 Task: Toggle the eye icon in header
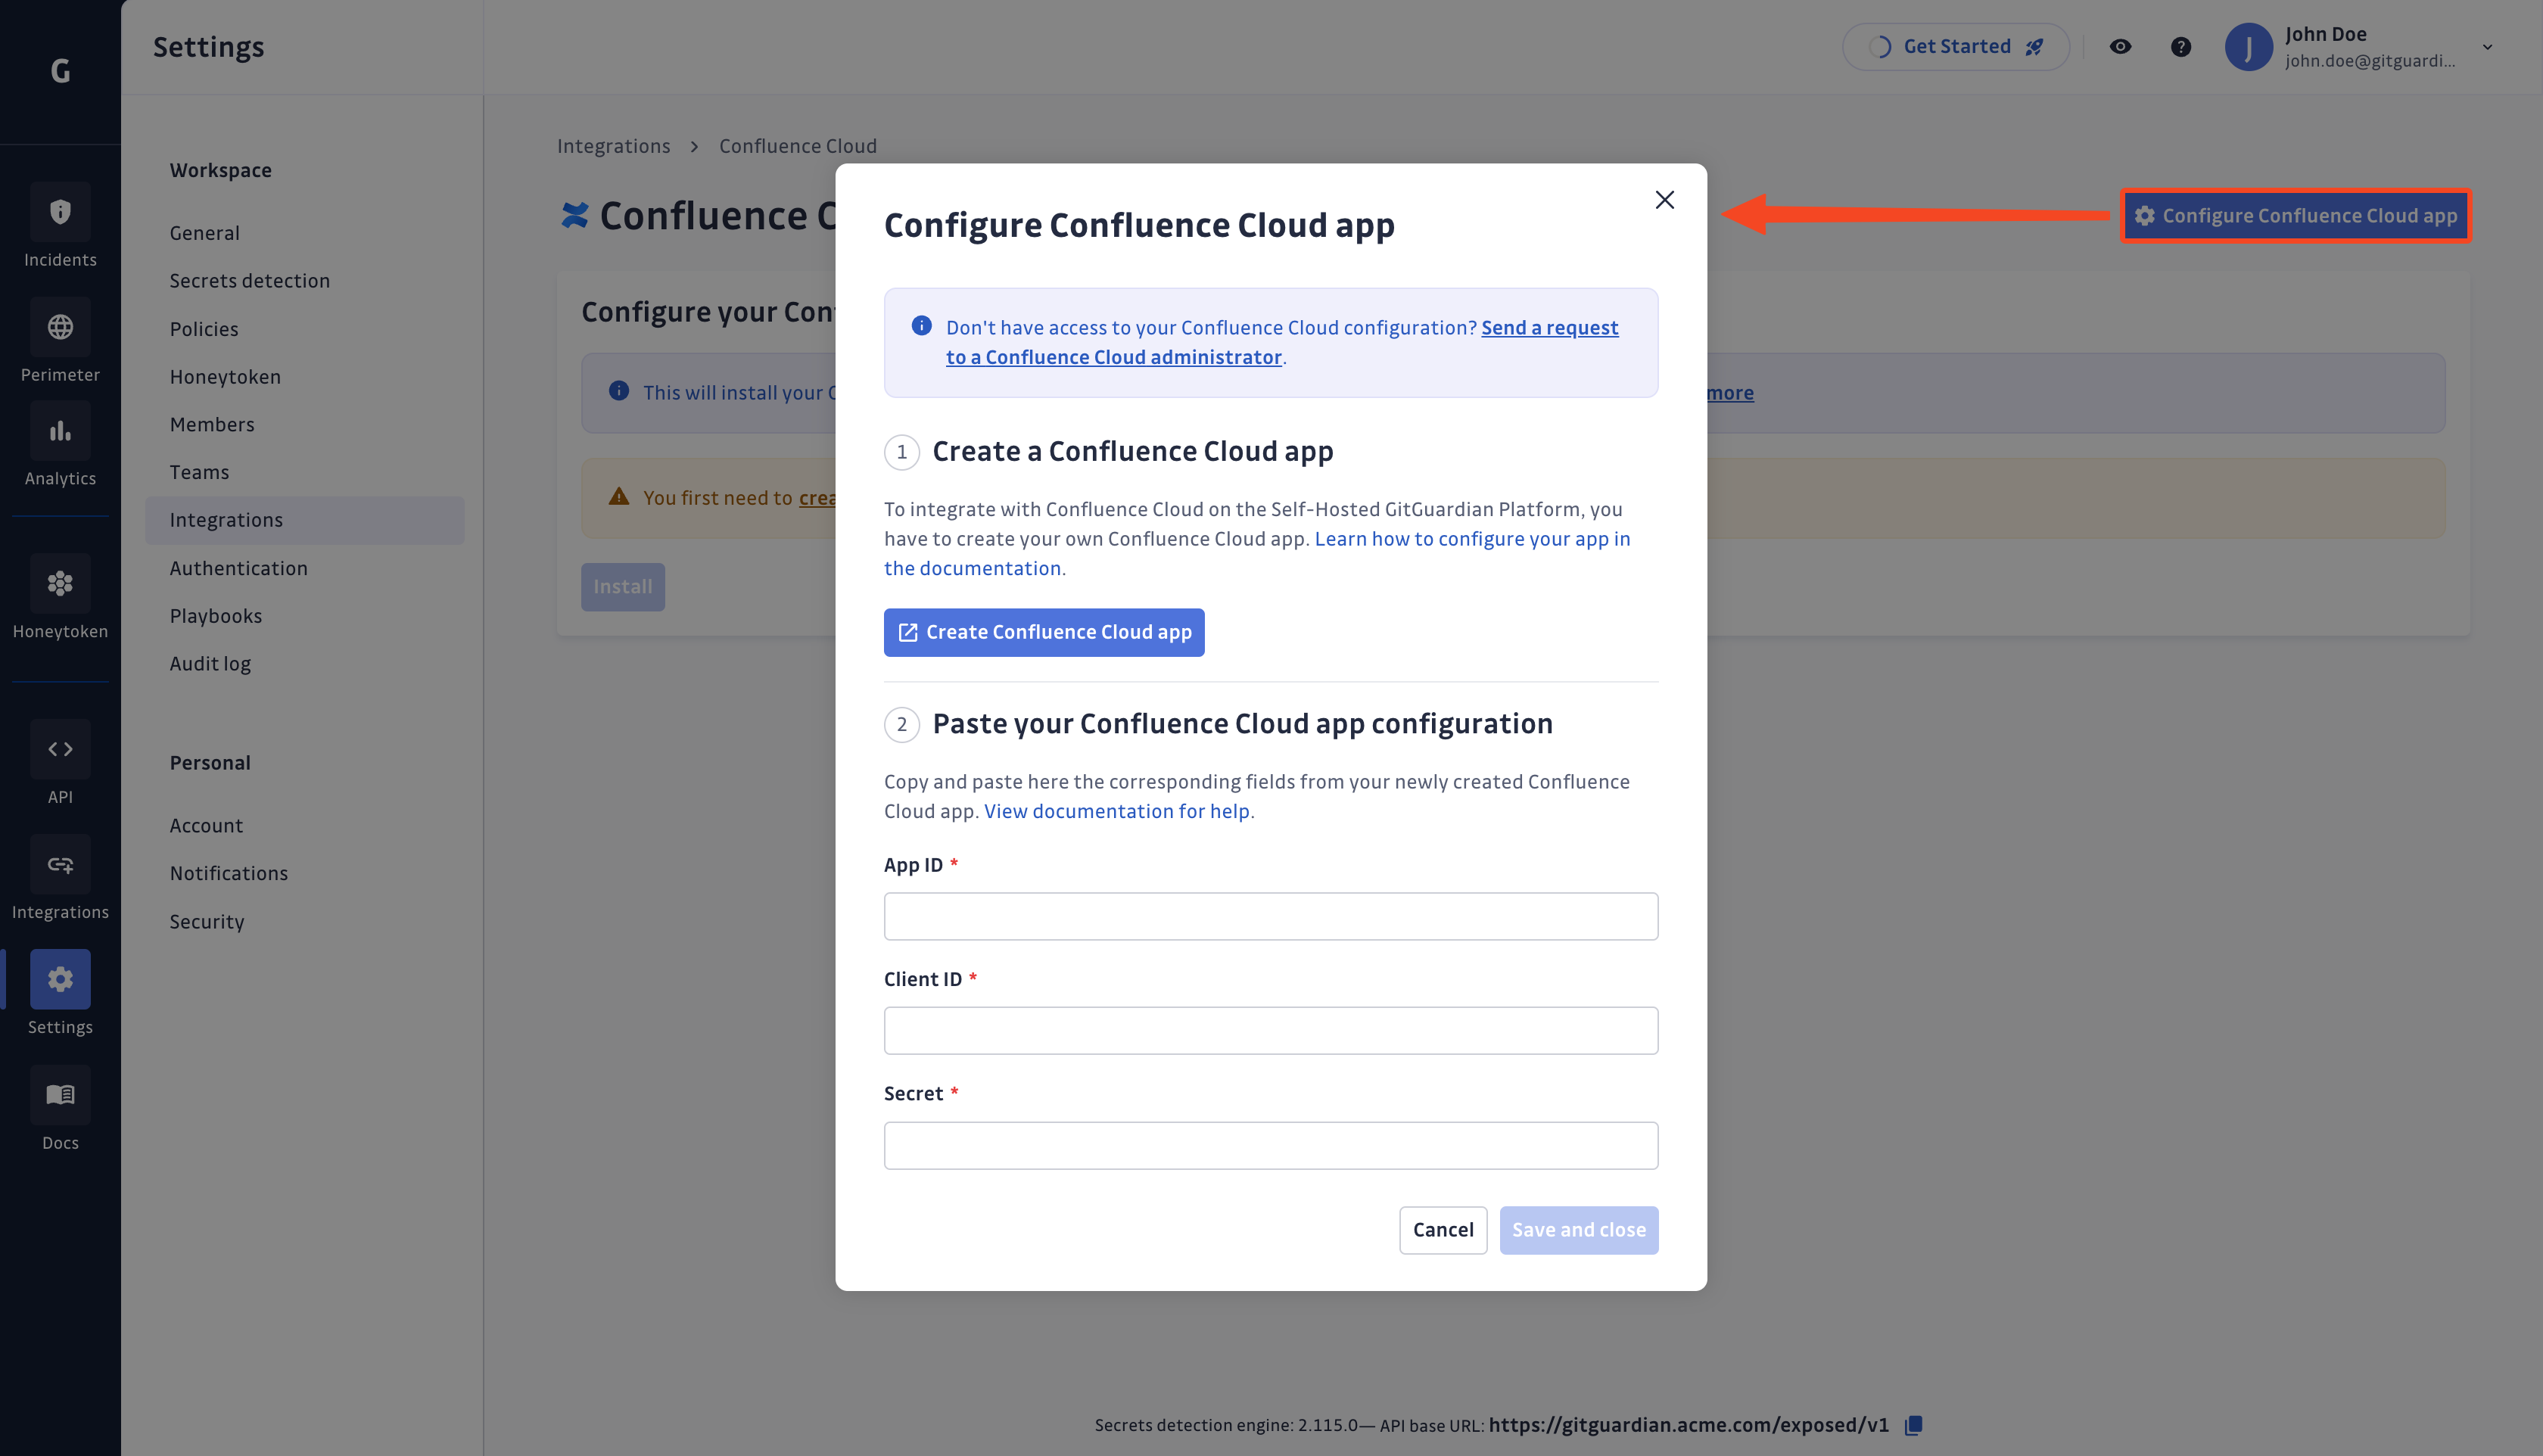coord(2120,47)
